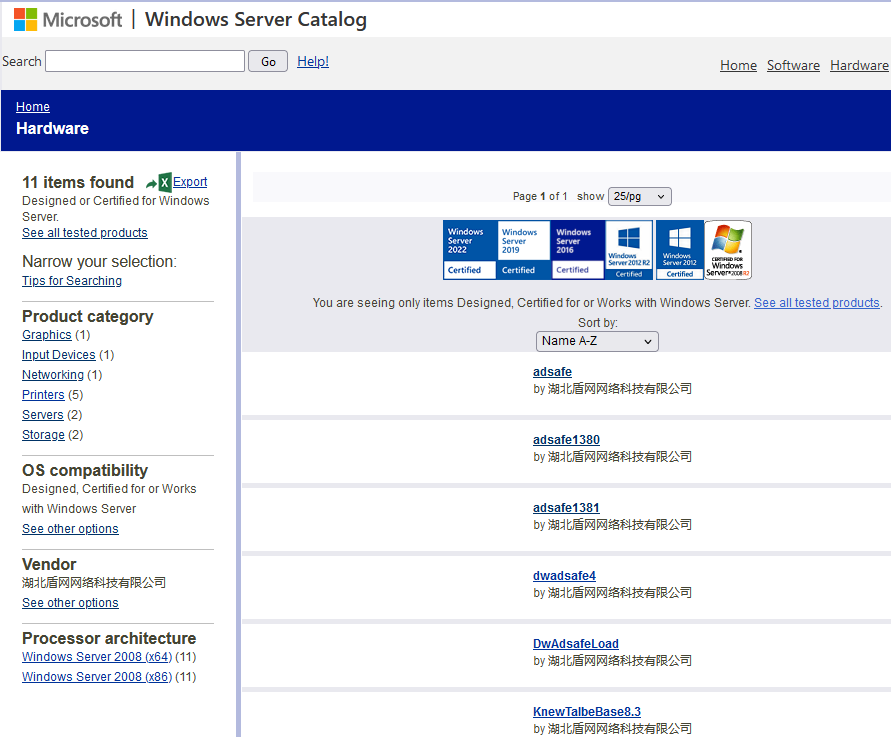This screenshot has width=891, height=737.
Task: Open the 25/pg results dropdown
Action: [x=639, y=197]
